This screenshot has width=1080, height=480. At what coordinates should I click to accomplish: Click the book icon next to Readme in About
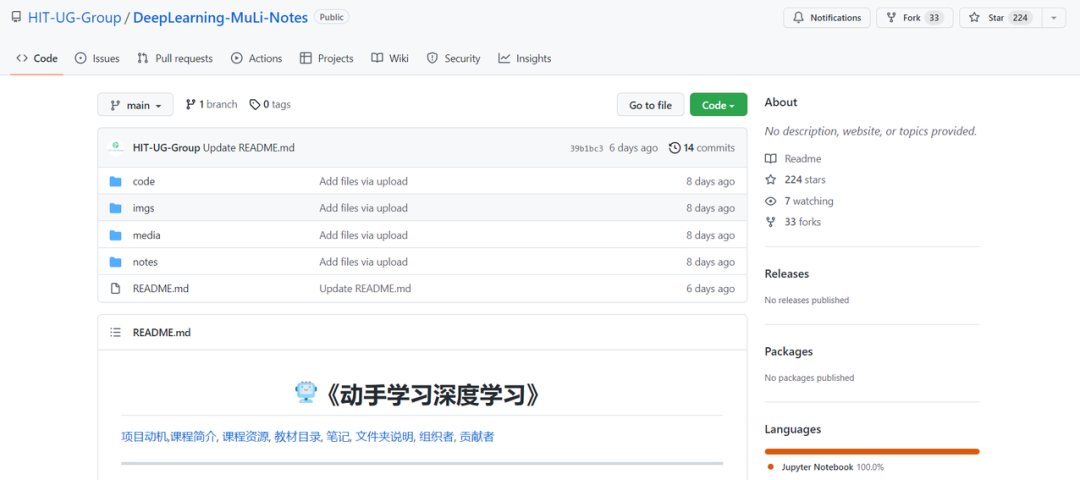pos(770,159)
